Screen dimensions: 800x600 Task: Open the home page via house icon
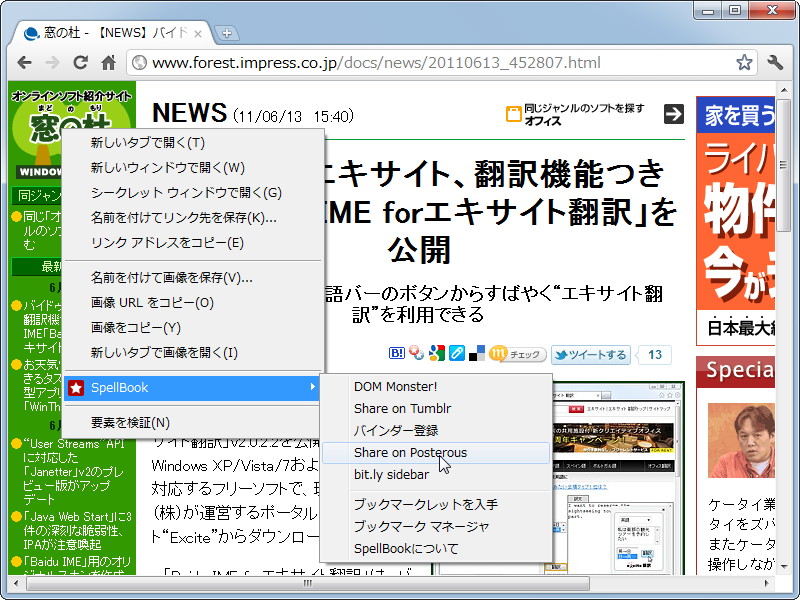coord(108,63)
